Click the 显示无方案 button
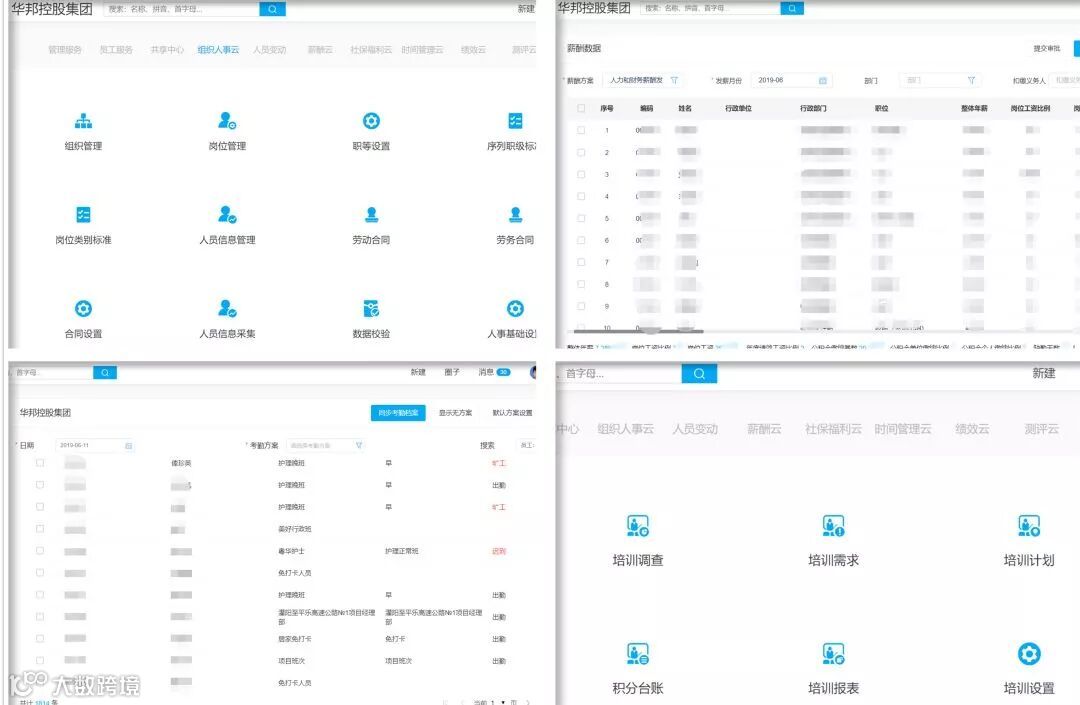The height and width of the screenshot is (705, 1080). click(455, 412)
